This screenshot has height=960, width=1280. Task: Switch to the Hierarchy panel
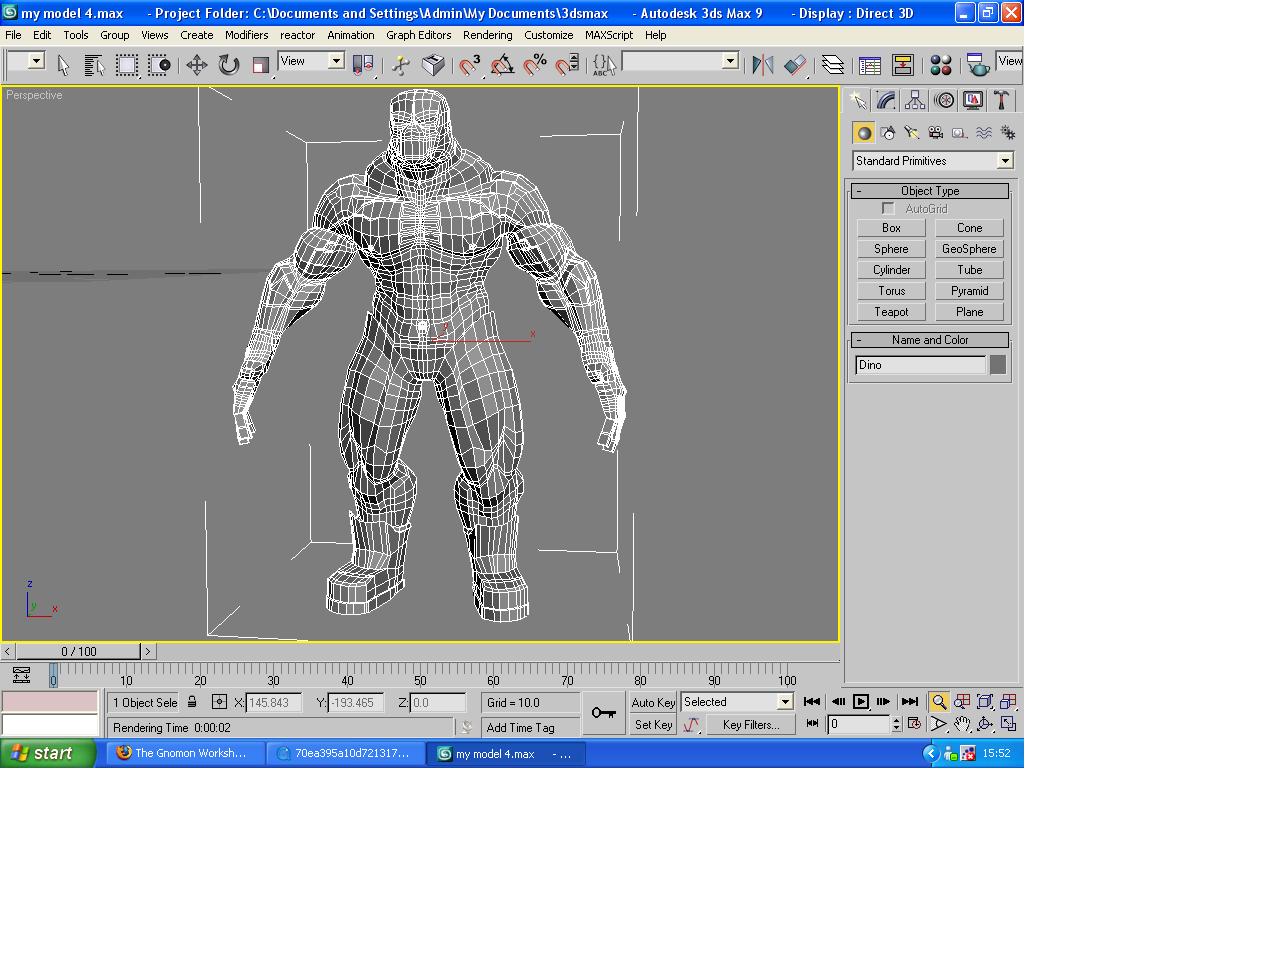[915, 100]
